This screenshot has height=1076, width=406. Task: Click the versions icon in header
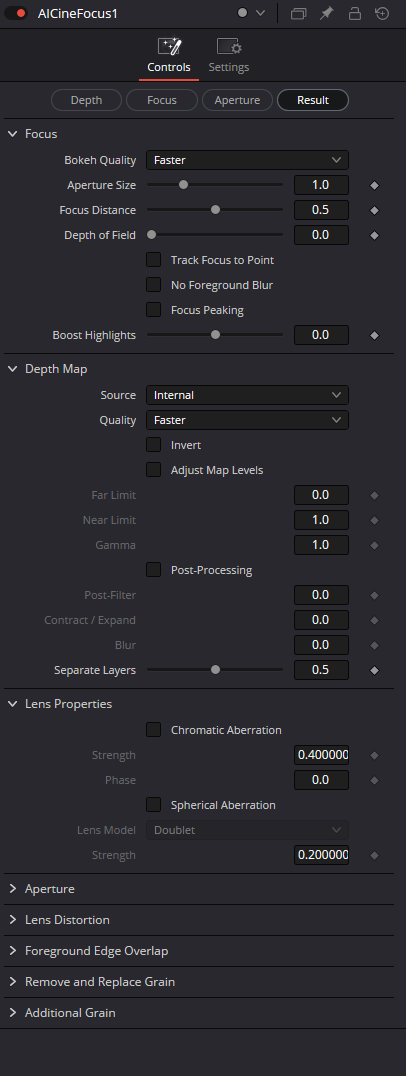coord(298,13)
